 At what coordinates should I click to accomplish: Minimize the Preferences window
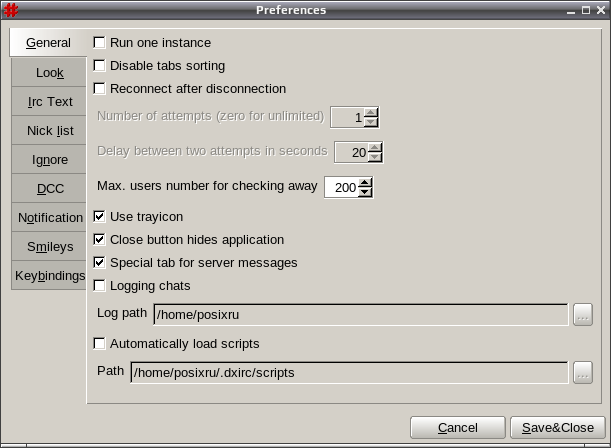tap(571, 11)
